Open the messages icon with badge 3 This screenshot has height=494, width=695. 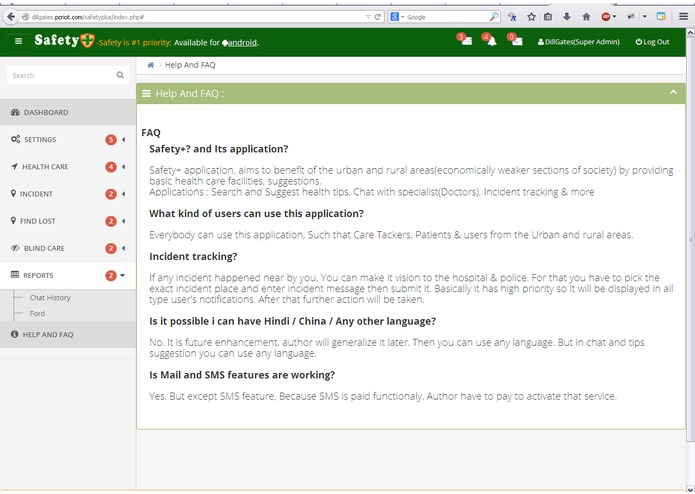(465, 40)
